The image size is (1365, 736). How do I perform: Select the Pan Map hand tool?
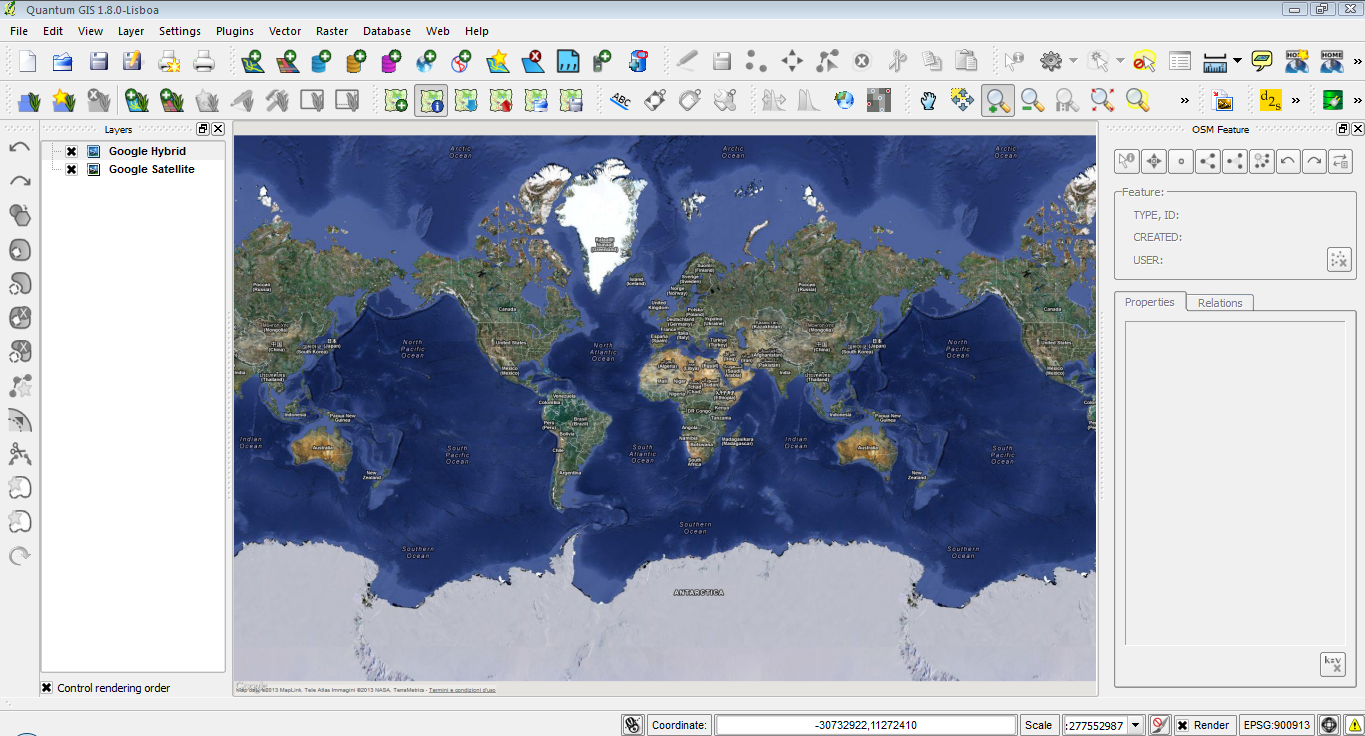click(x=928, y=100)
